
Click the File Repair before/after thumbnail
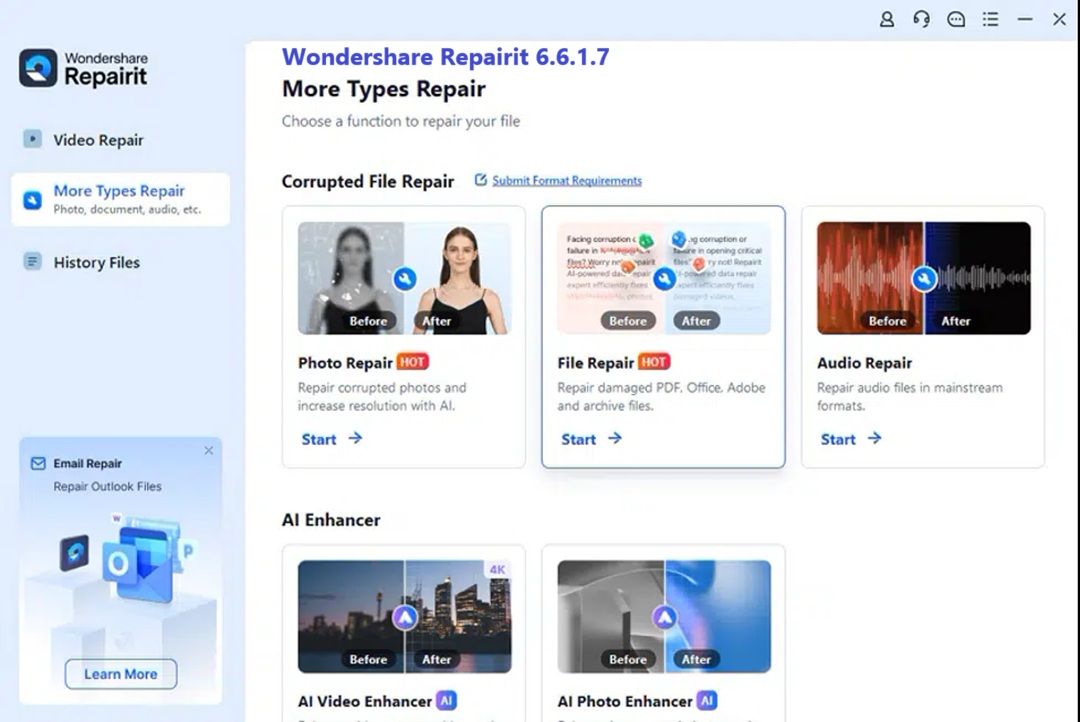pyautogui.click(x=664, y=278)
